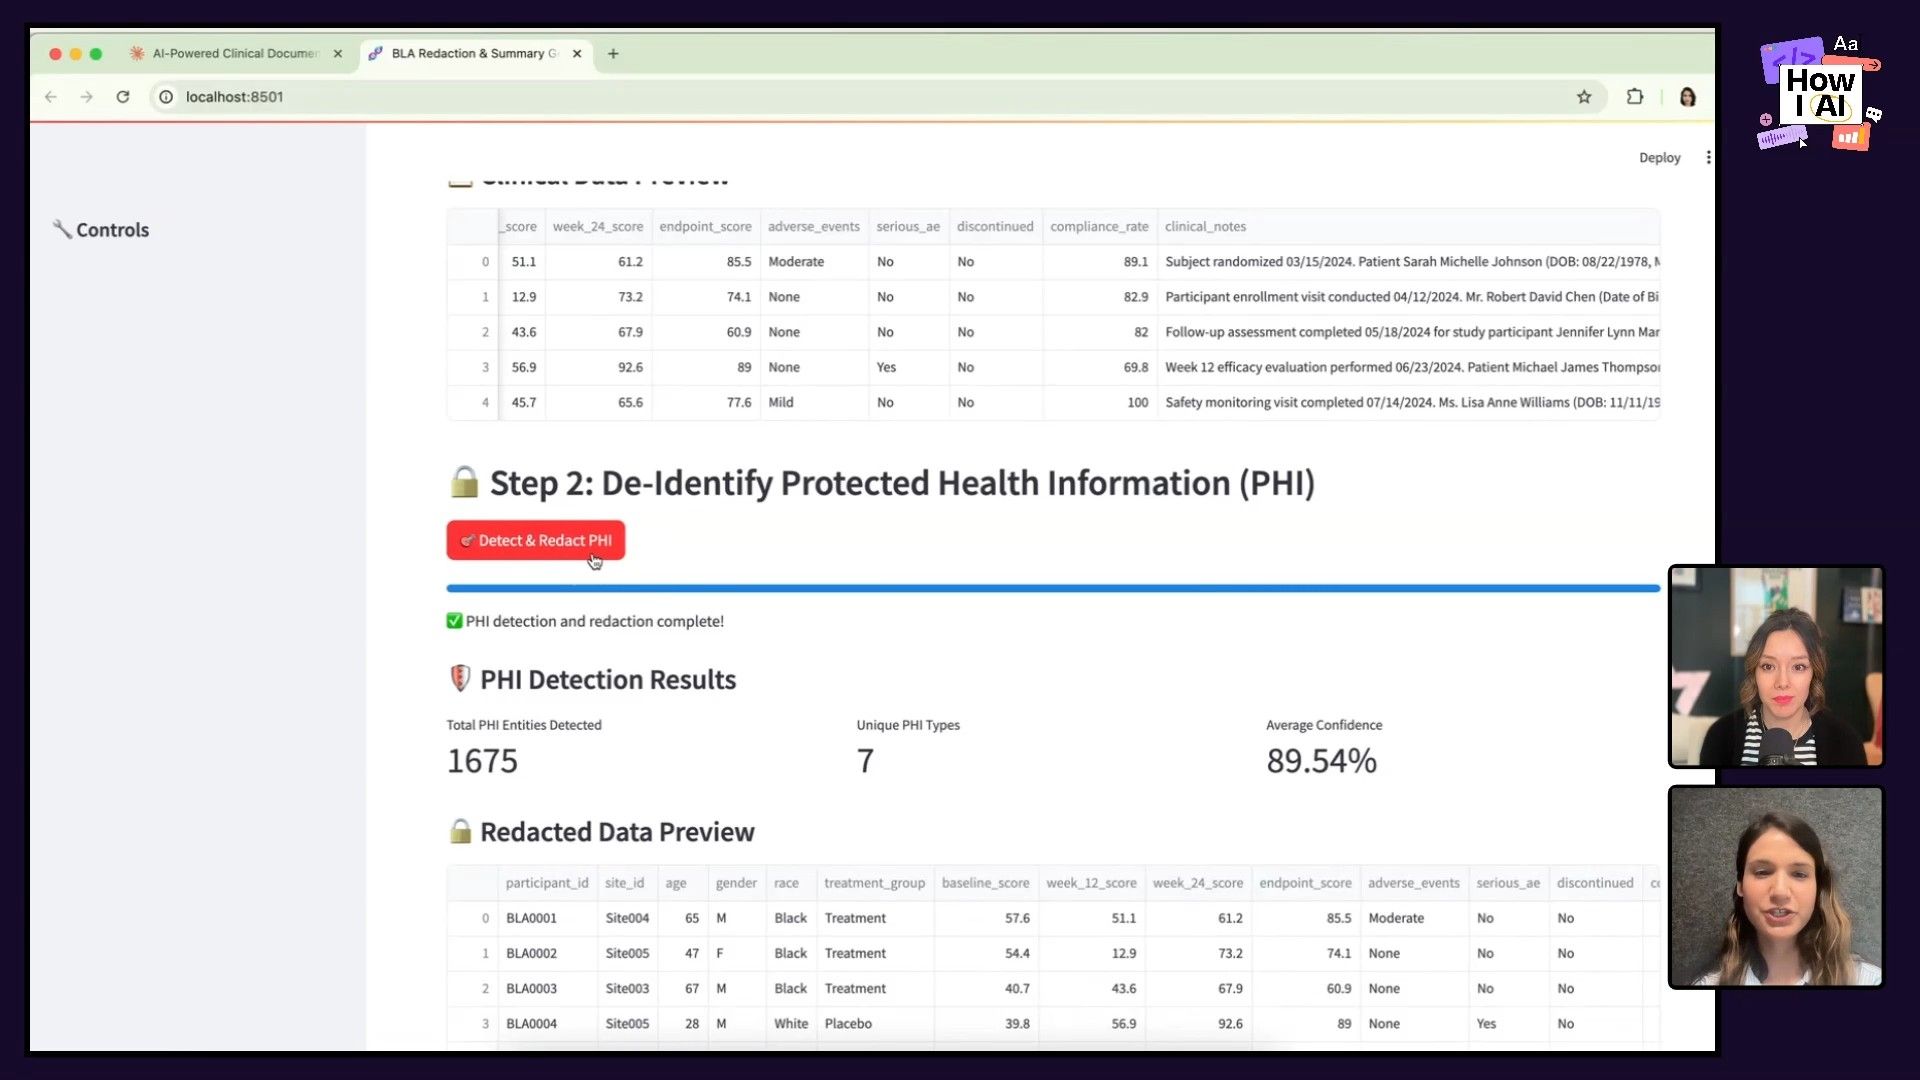Switch to AI-Powered Clinical Document tab
The width and height of the screenshot is (1920, 1080).
(x=236, y=54)
